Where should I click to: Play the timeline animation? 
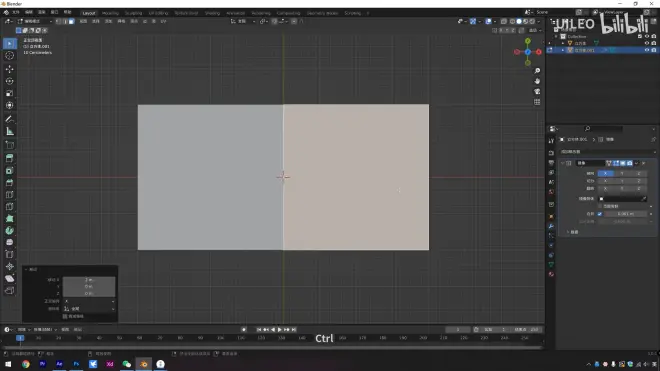(280, 330)
